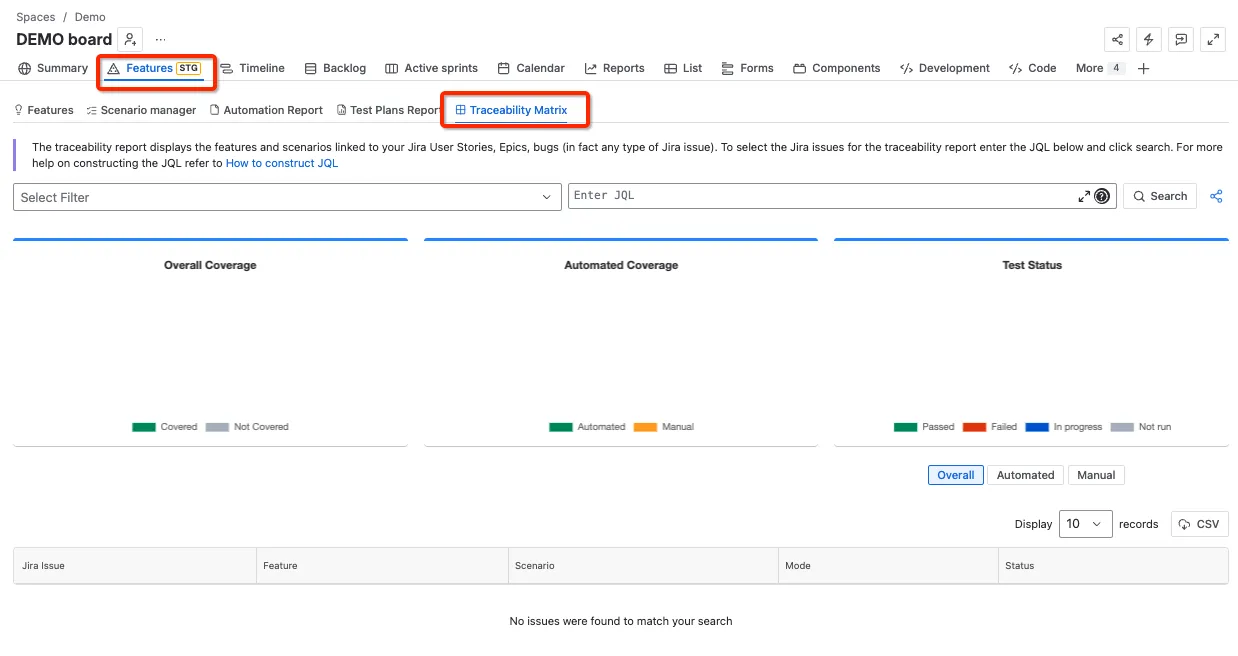Click the green Covered legend swatch
This screenshot has width=1238, height=656.
(x=144, y=427)
